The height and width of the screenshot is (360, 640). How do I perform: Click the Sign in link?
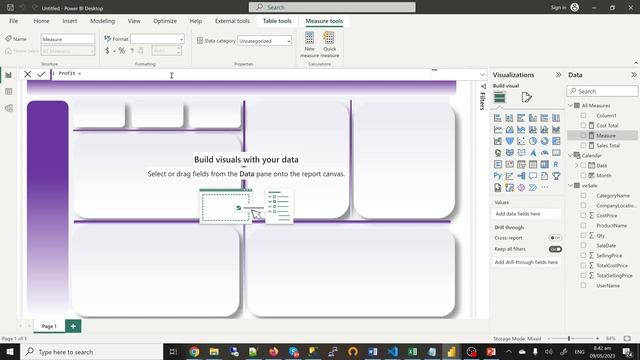558,7
